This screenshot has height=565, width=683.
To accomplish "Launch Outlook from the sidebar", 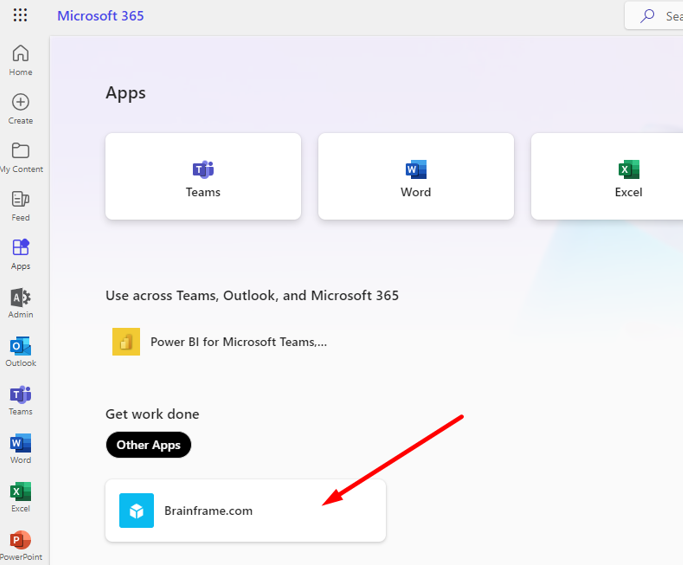I will [x=20, y=351].
